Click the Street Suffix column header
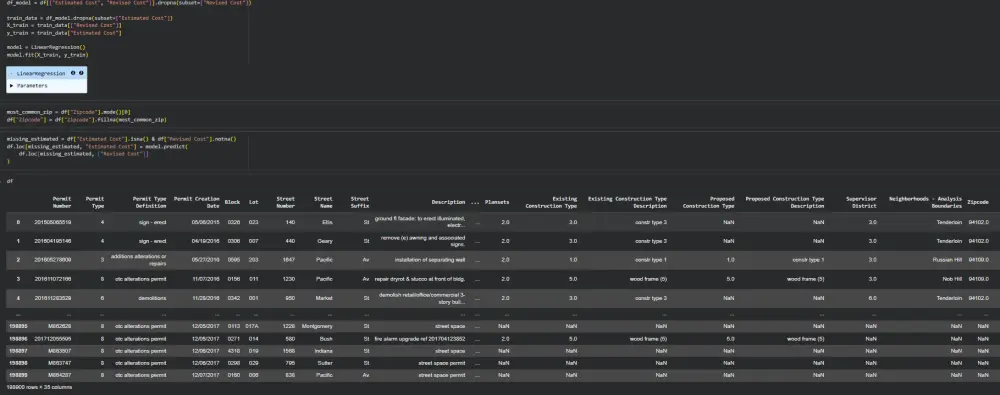The image size is (1000, 395). pyautogui.click(x=359, y=202)
